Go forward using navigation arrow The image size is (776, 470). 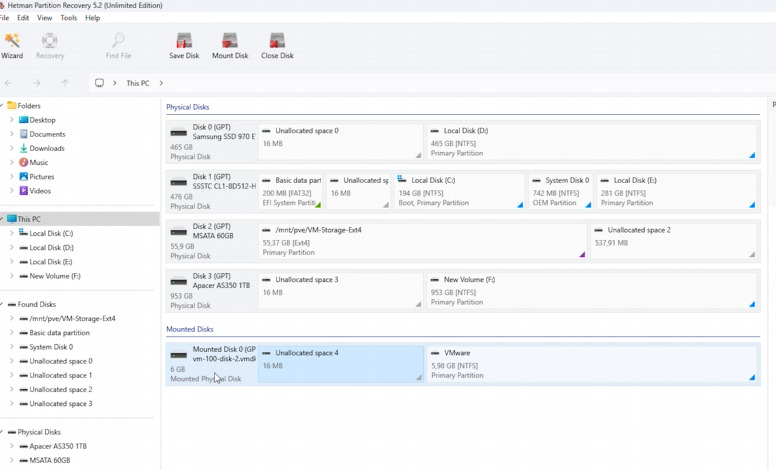click(x=37, y=83)
